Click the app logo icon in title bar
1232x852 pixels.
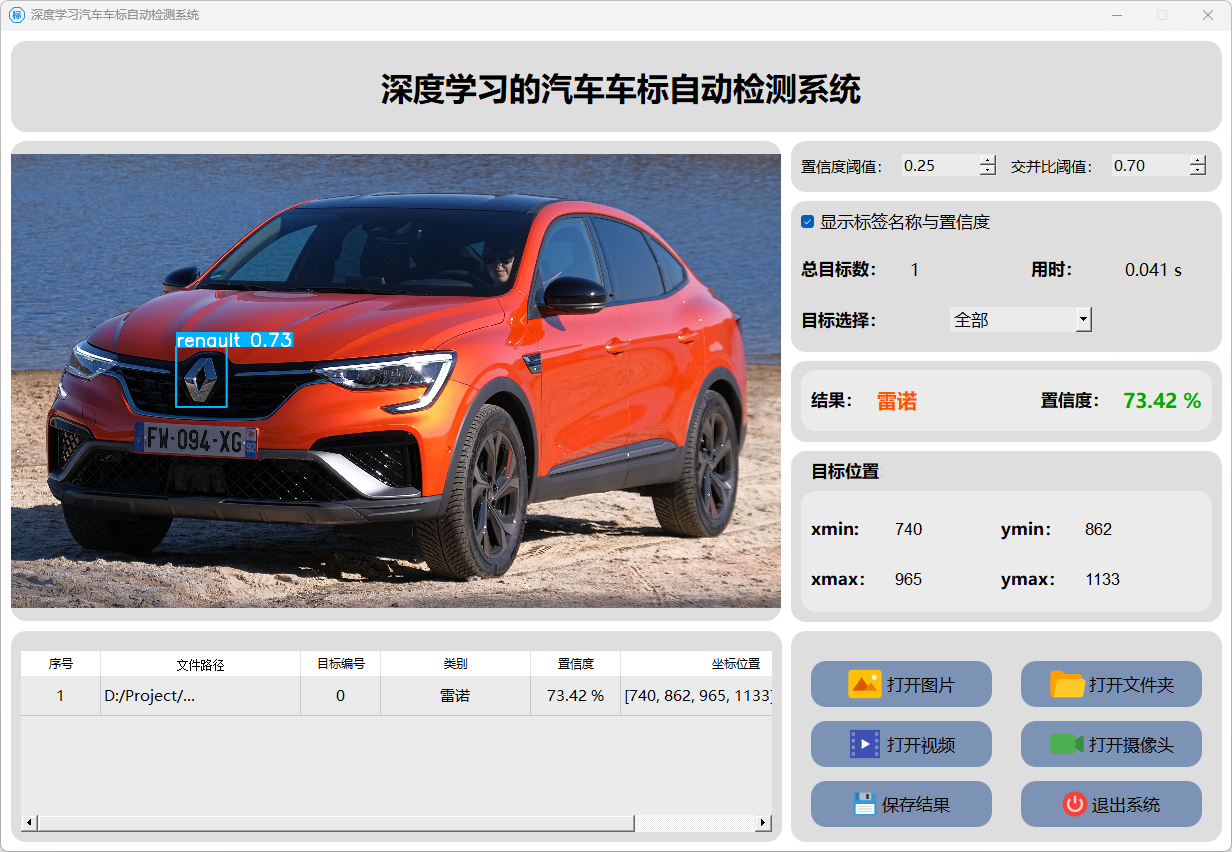(16, 15)
